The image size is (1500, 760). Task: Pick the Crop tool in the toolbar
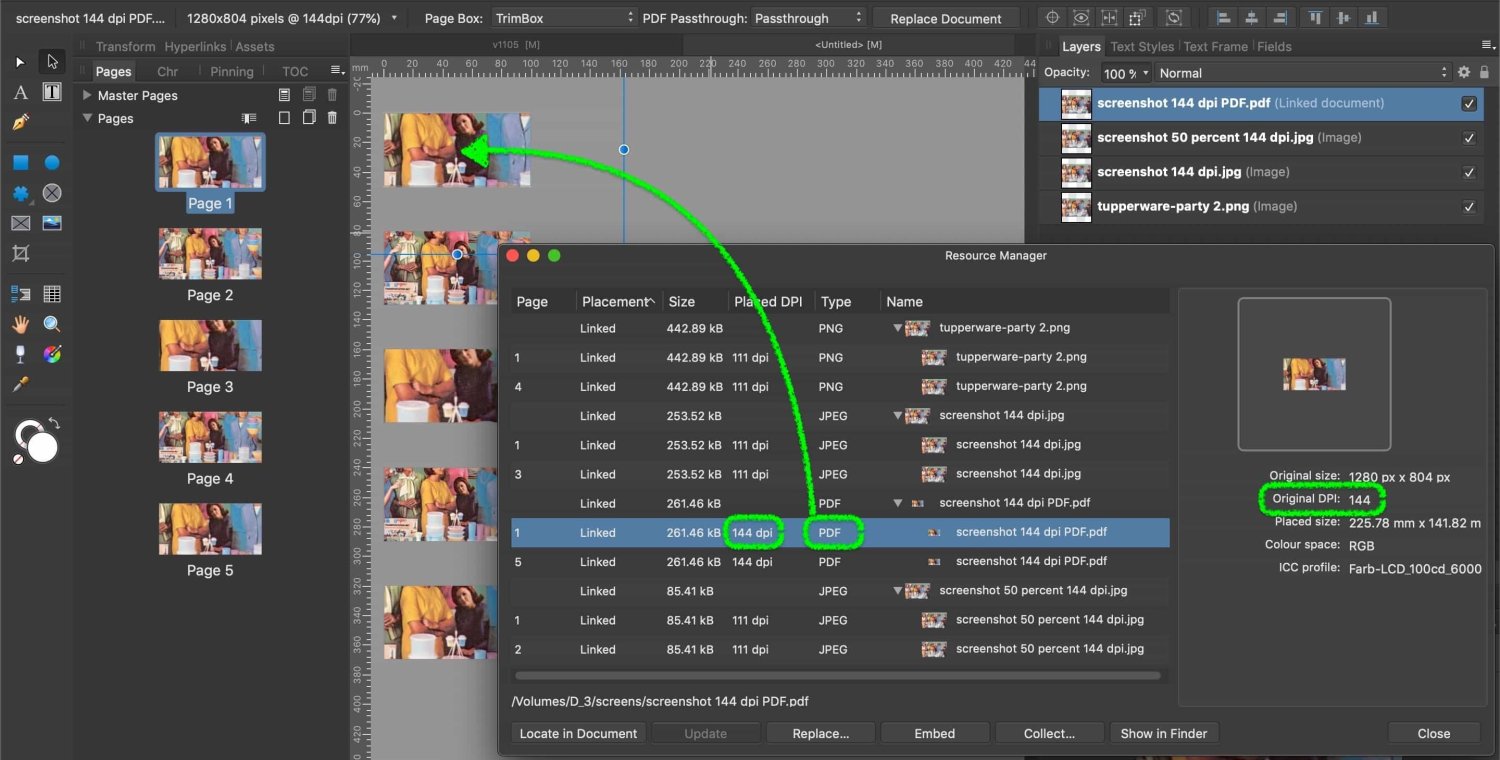click(x=20, y=254)
